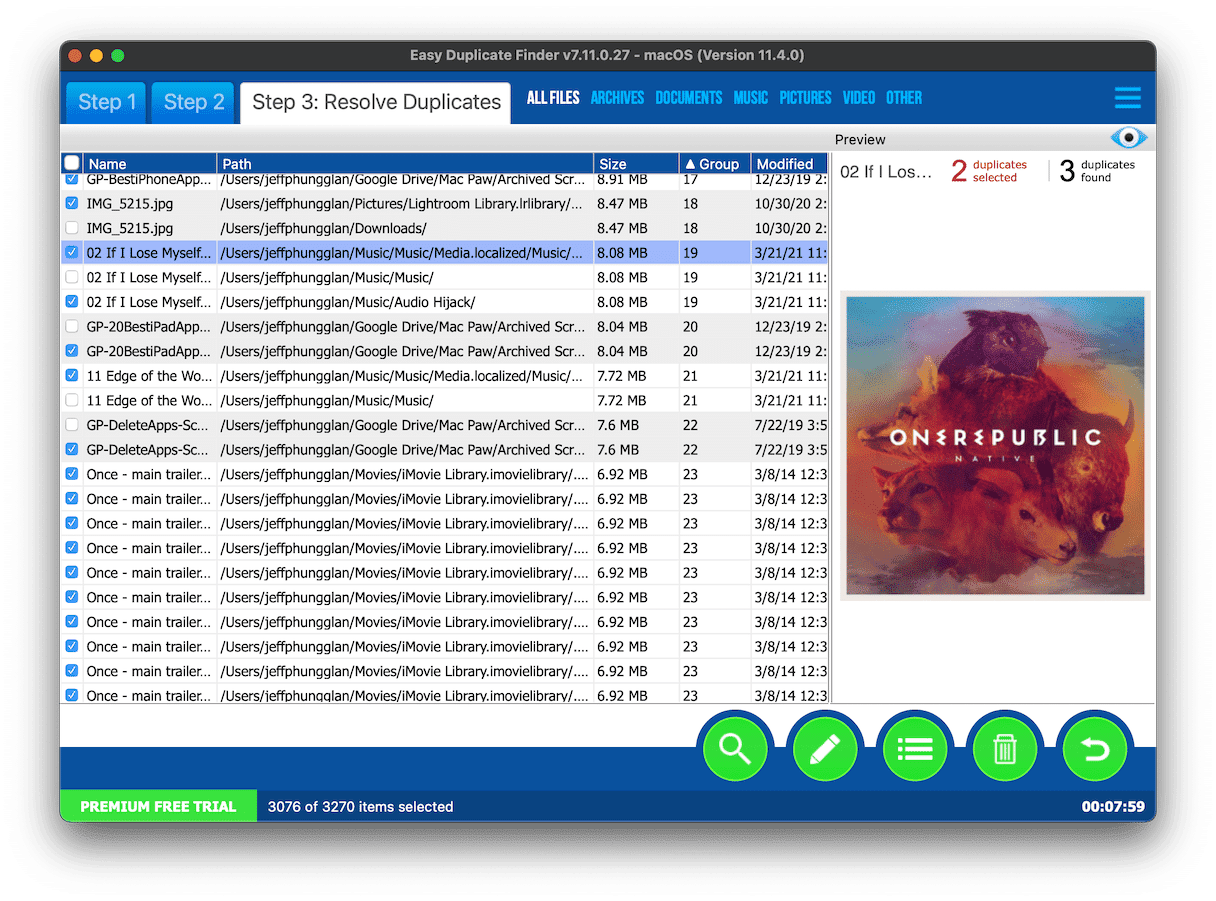Filter results by PICTURES

[805, 98]
